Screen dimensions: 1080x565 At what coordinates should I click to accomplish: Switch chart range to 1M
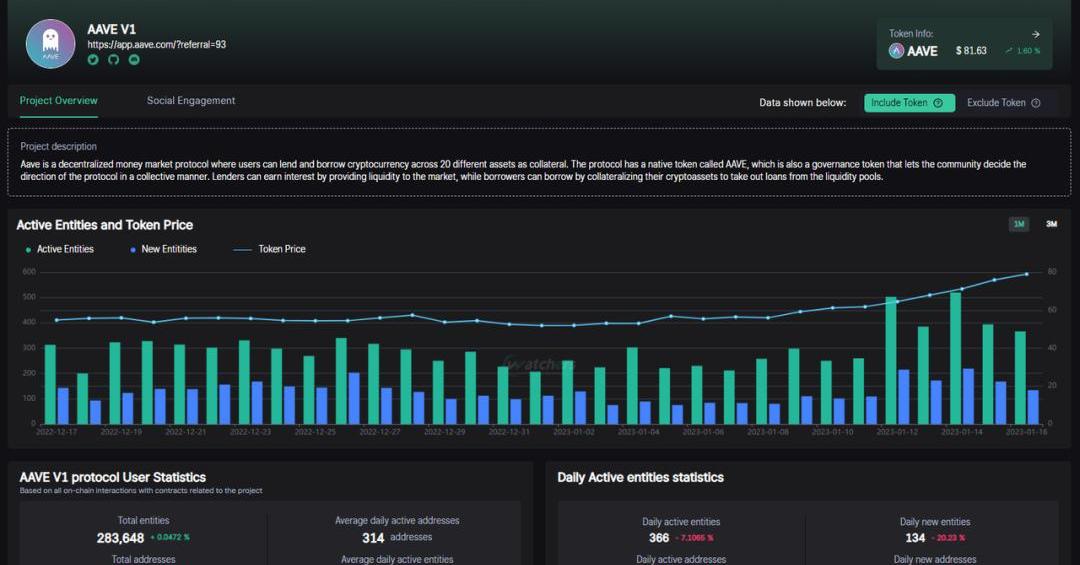tap(1019, 224)
